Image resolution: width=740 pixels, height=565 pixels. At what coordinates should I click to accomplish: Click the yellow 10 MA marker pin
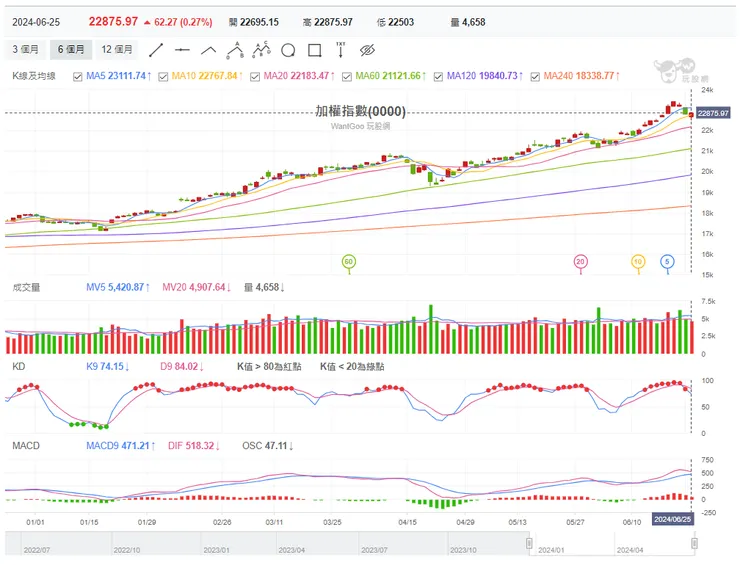(x=638, y=262)
